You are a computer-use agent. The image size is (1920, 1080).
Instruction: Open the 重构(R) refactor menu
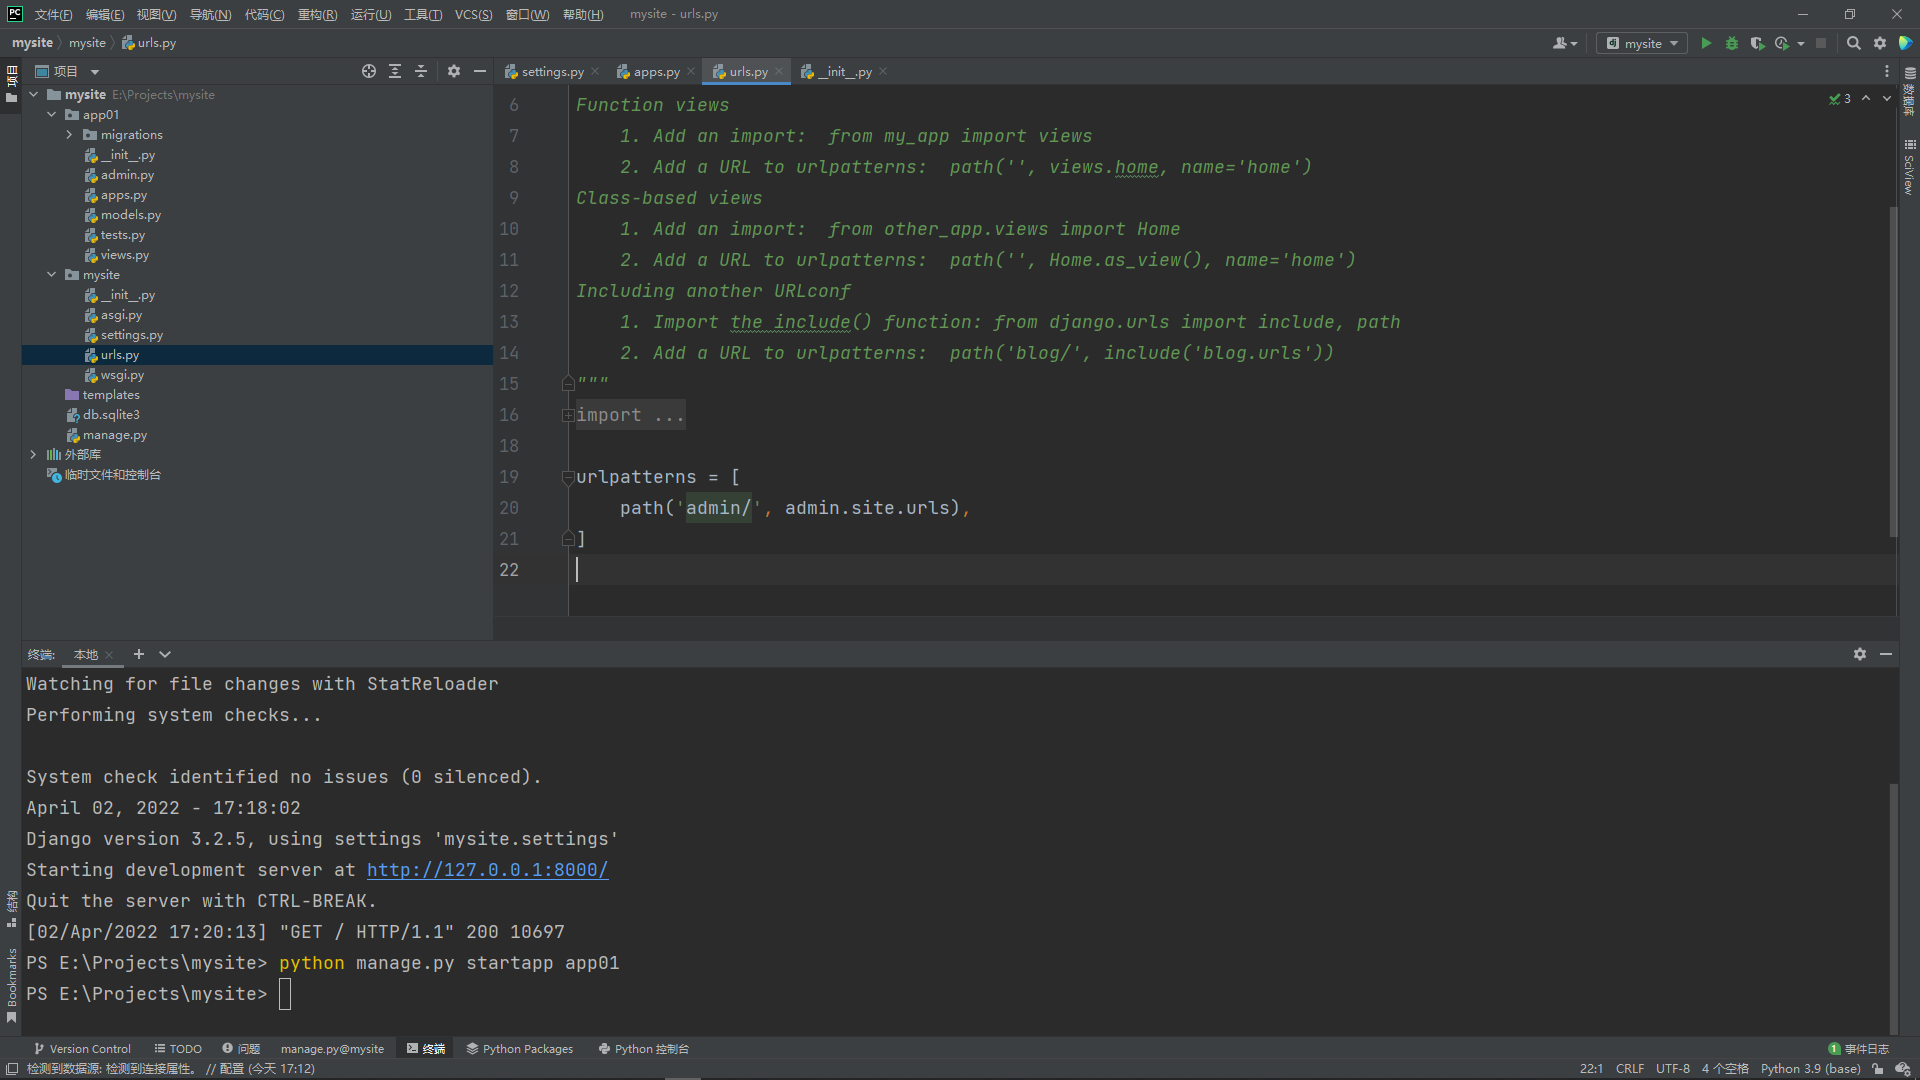point(317,14)
